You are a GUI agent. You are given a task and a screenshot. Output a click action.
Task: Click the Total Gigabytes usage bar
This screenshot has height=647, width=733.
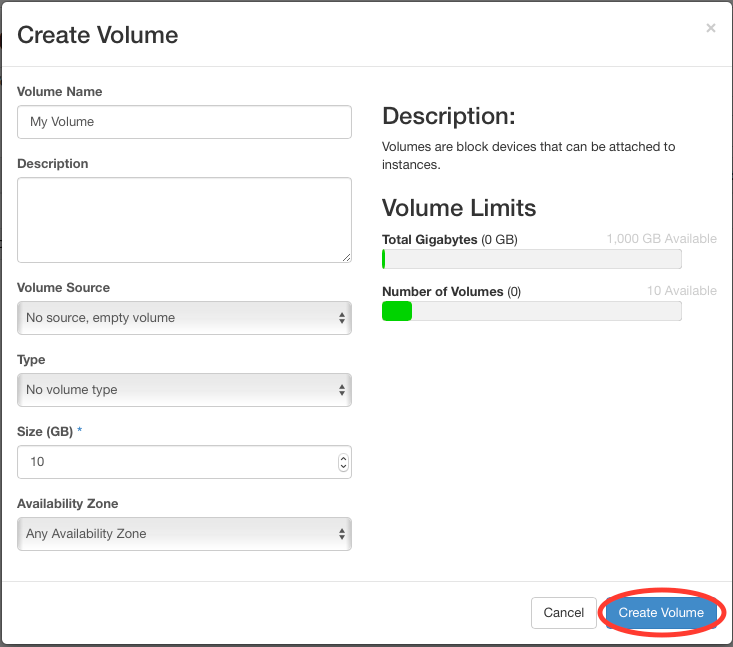pos(531,260)
